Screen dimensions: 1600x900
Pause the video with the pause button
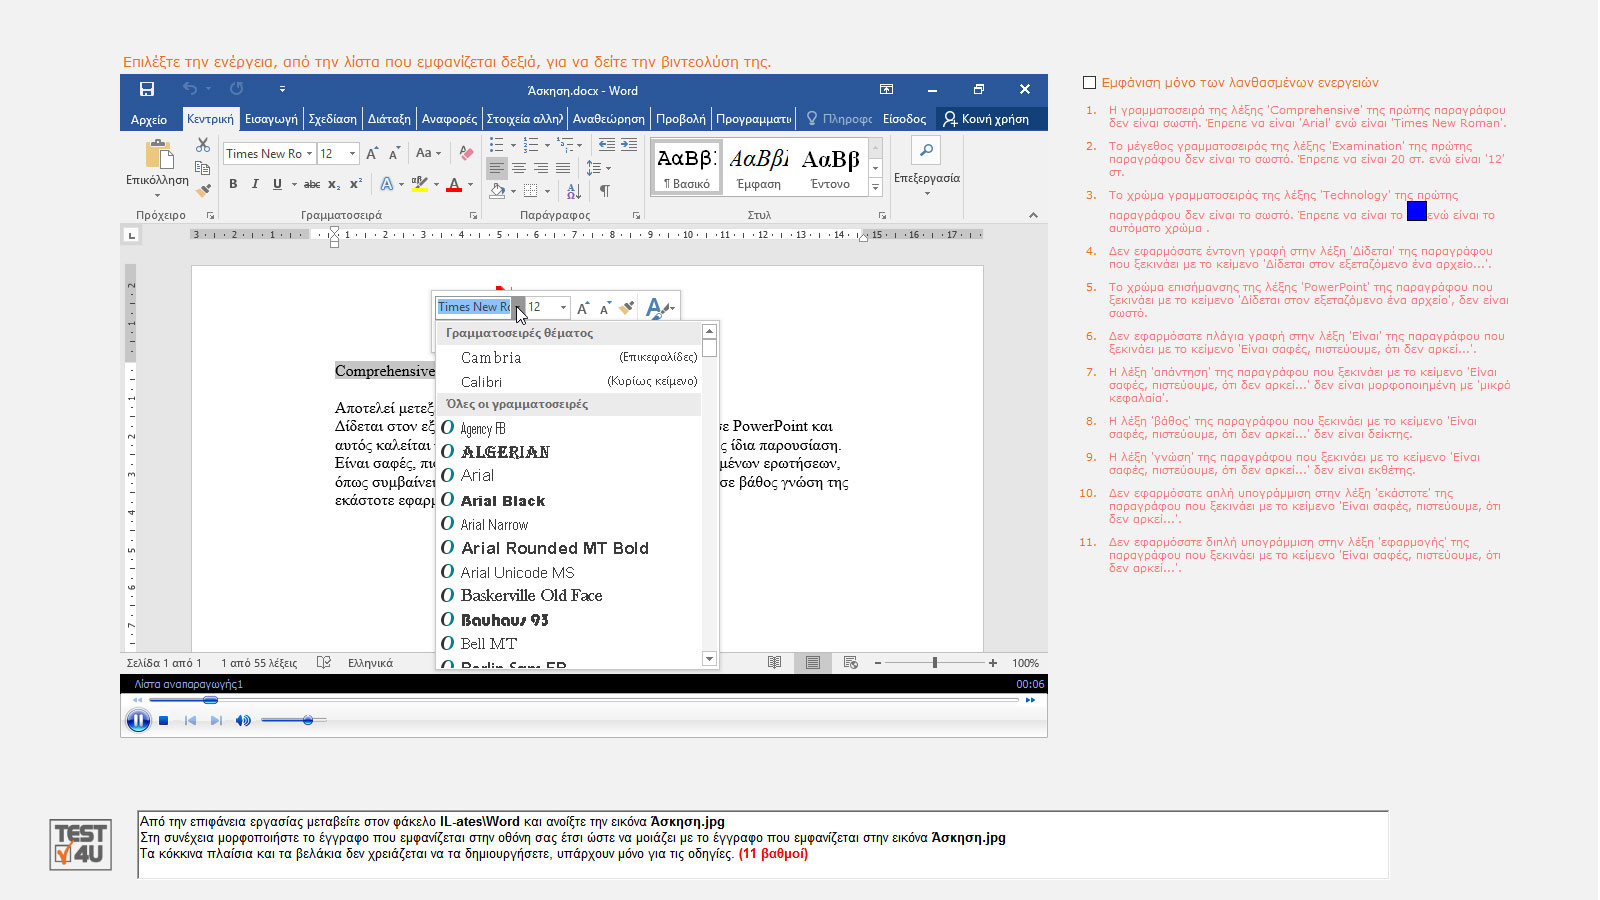click(138, 720)
